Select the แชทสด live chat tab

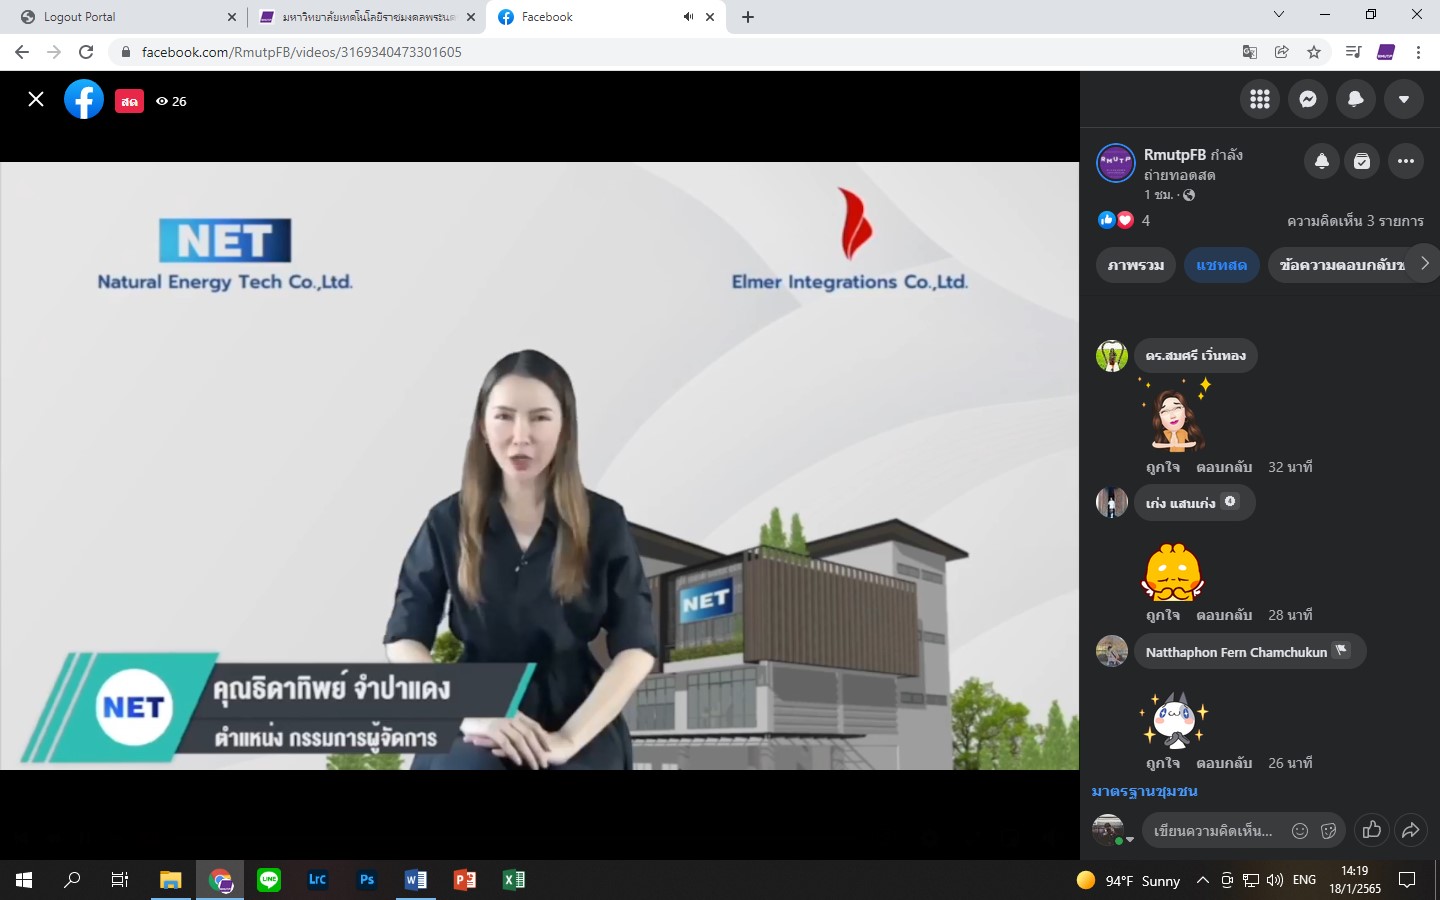coord(1221,265)
